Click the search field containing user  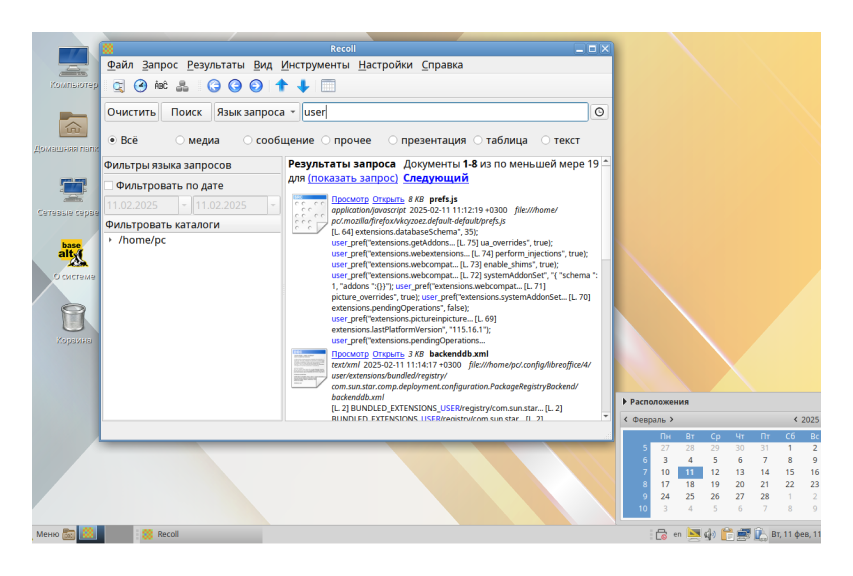[x=445, y=112]
